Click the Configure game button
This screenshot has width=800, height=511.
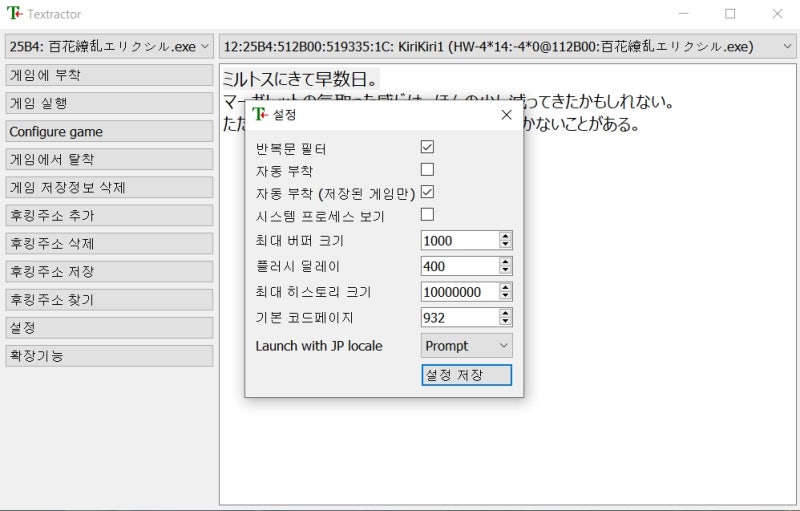pos(109,131)
